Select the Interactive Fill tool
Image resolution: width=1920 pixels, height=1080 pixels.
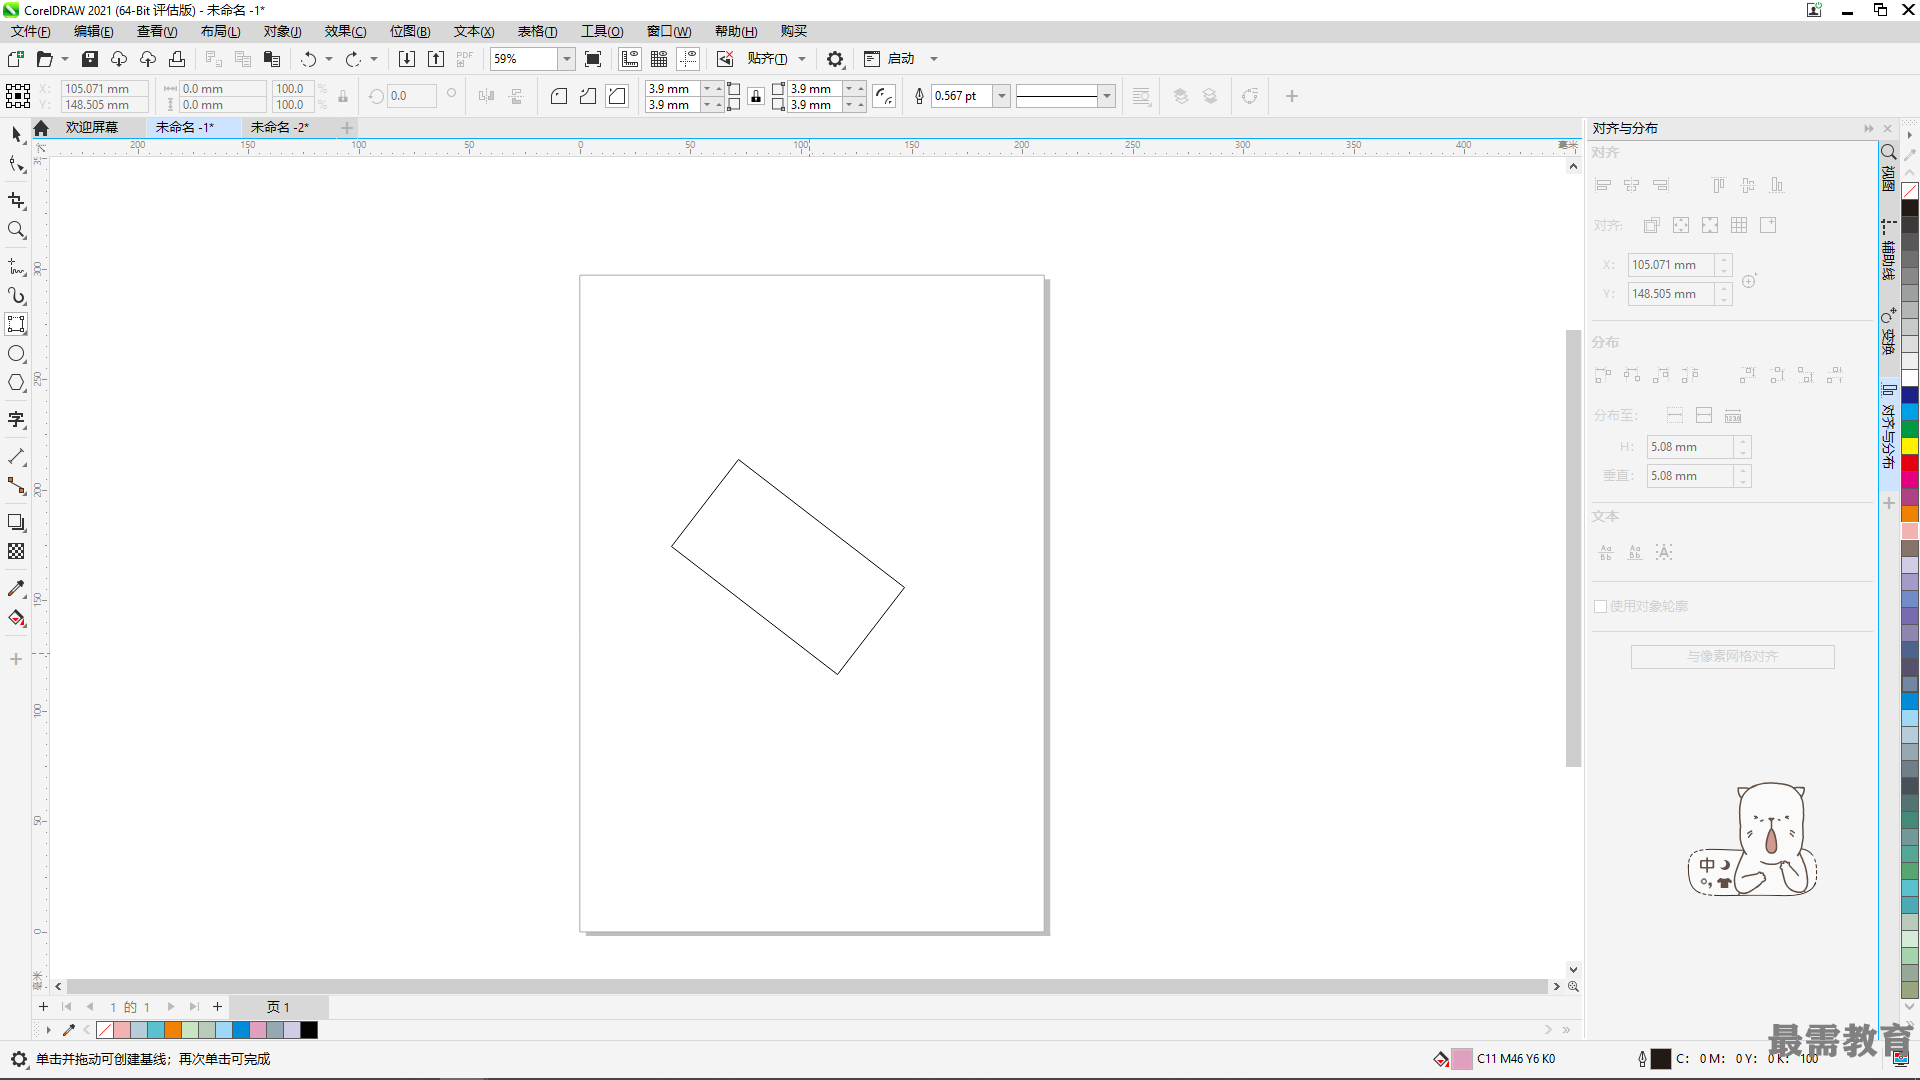(16, 618)
